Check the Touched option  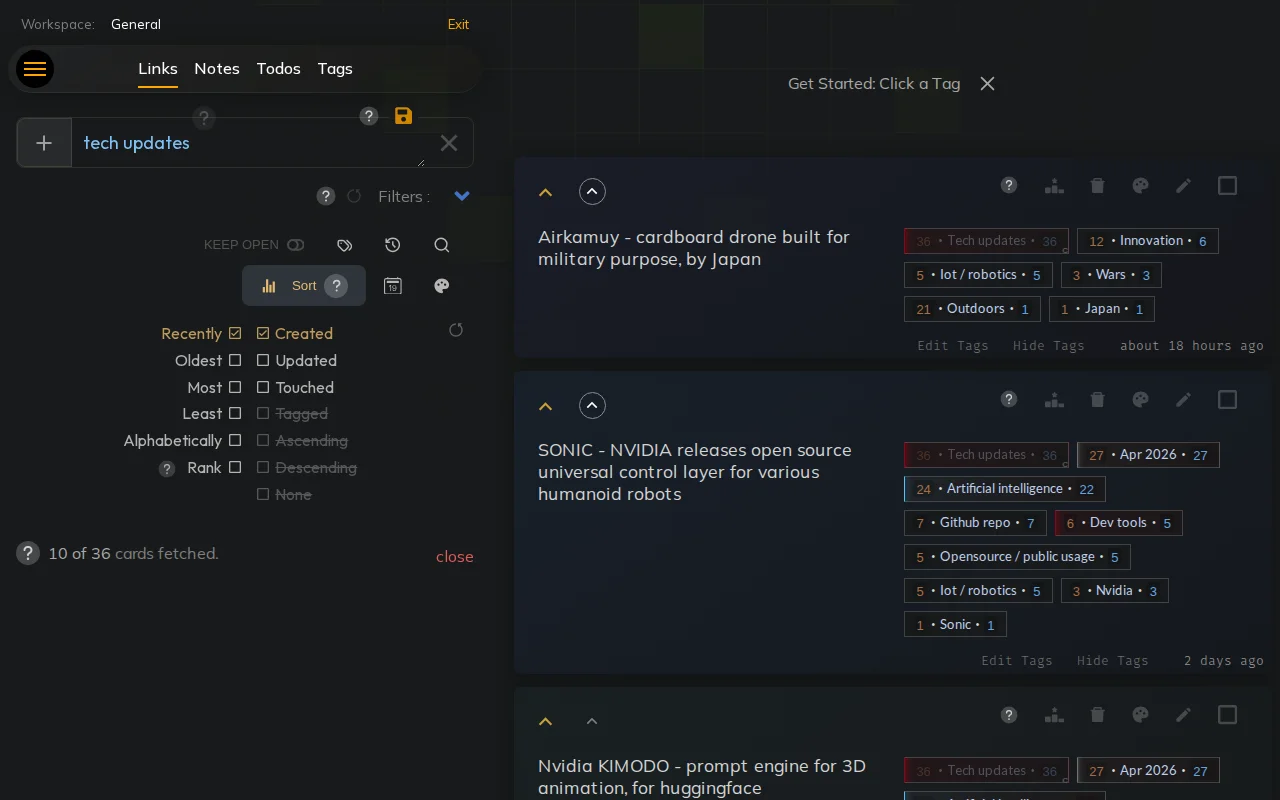(x=263, y=387)
